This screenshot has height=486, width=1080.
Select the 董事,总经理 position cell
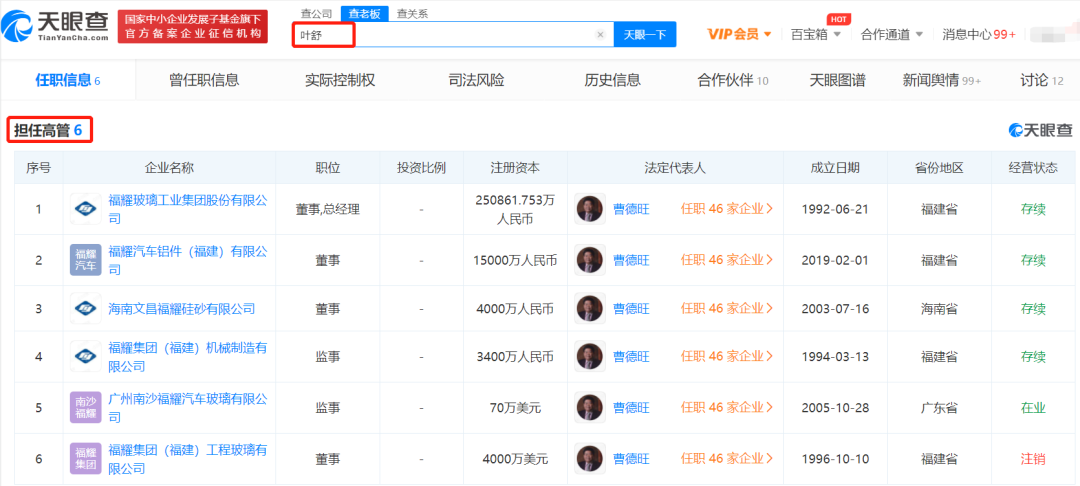328,209
